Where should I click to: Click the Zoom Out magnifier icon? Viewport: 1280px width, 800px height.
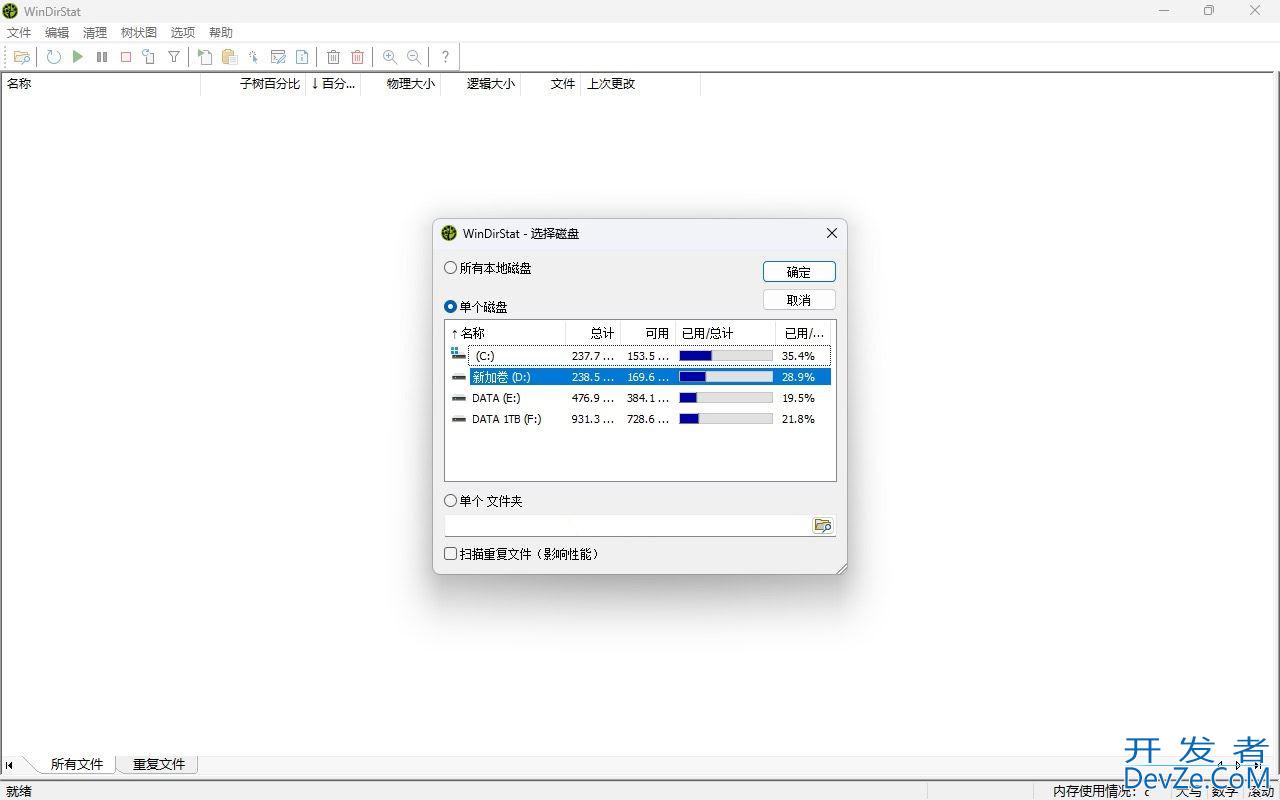point(414,57)
